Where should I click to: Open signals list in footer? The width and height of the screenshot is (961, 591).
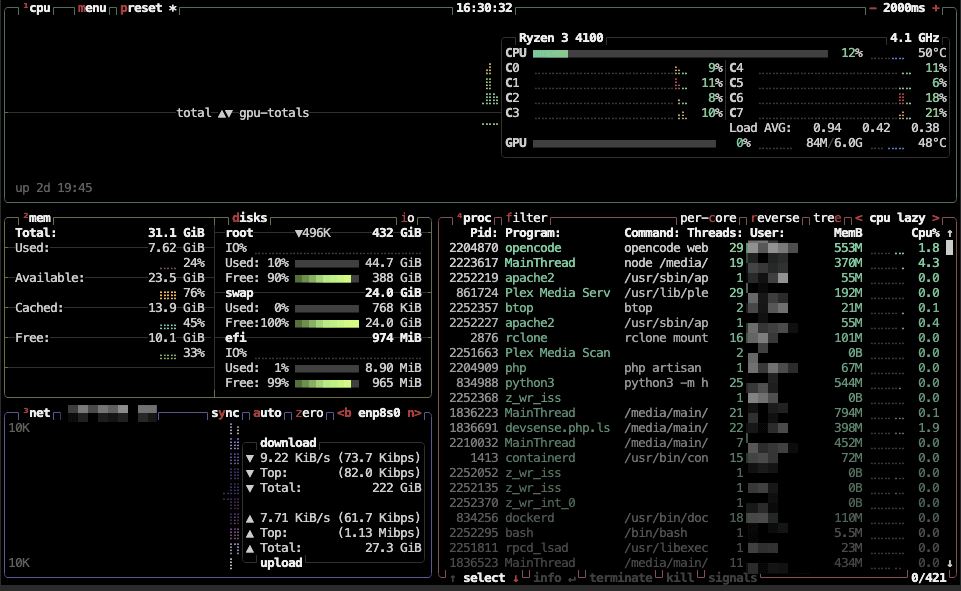click(732, 578)
